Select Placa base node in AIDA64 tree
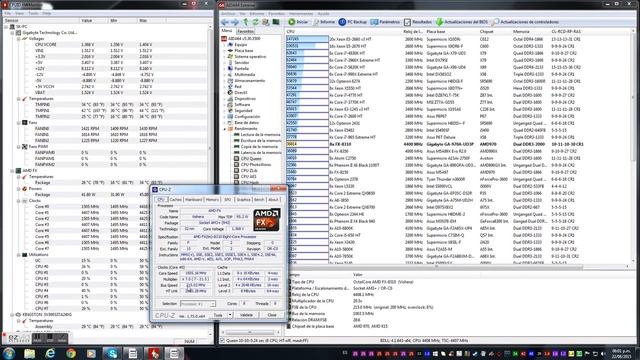 coord(240,51)
